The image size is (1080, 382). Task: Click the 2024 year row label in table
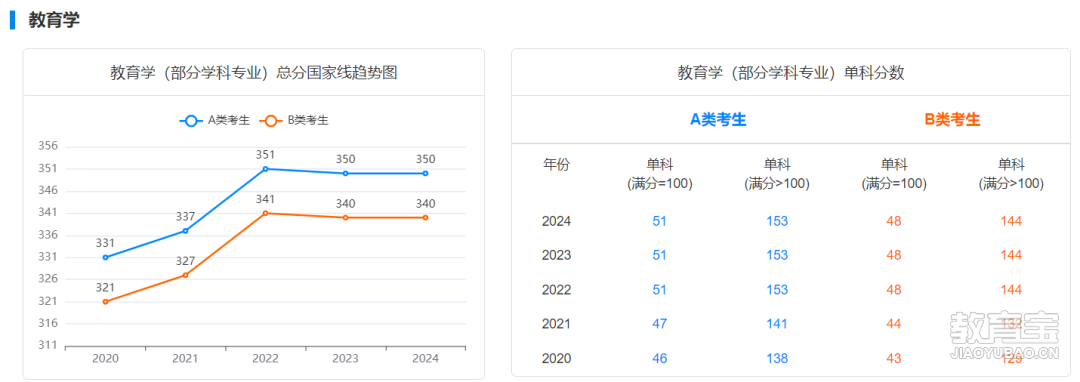(557, 221)
